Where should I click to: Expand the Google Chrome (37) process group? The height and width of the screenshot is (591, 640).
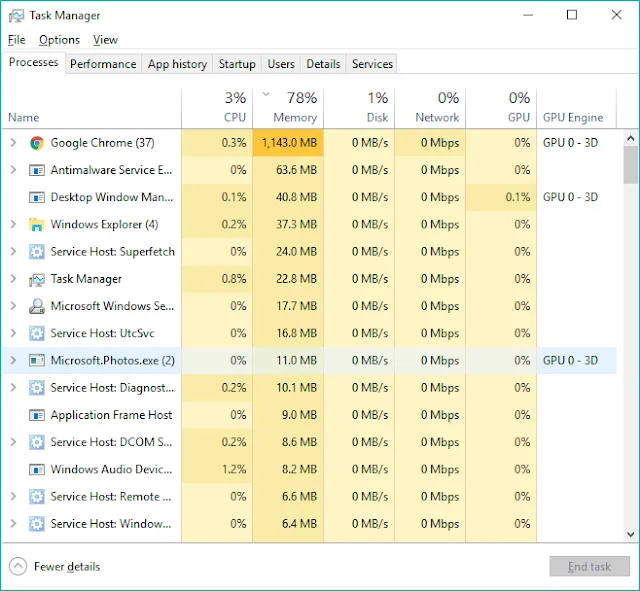pyautogui.click(x=13, y=142)
